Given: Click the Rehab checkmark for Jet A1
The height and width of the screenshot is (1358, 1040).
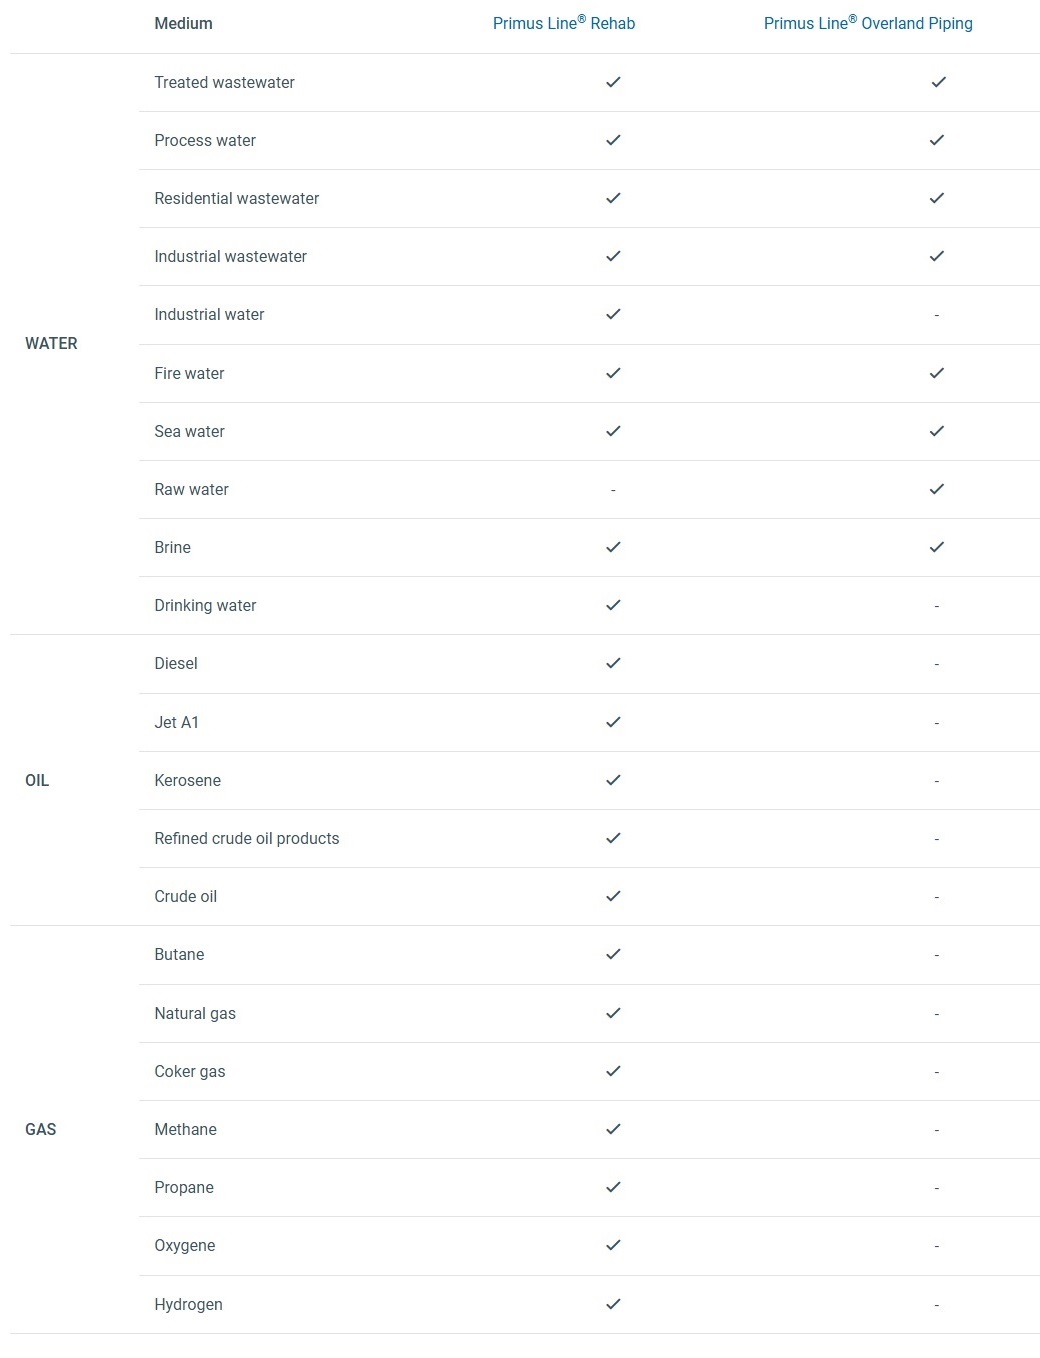Looking at the screenshot, I should pos(613,722).
